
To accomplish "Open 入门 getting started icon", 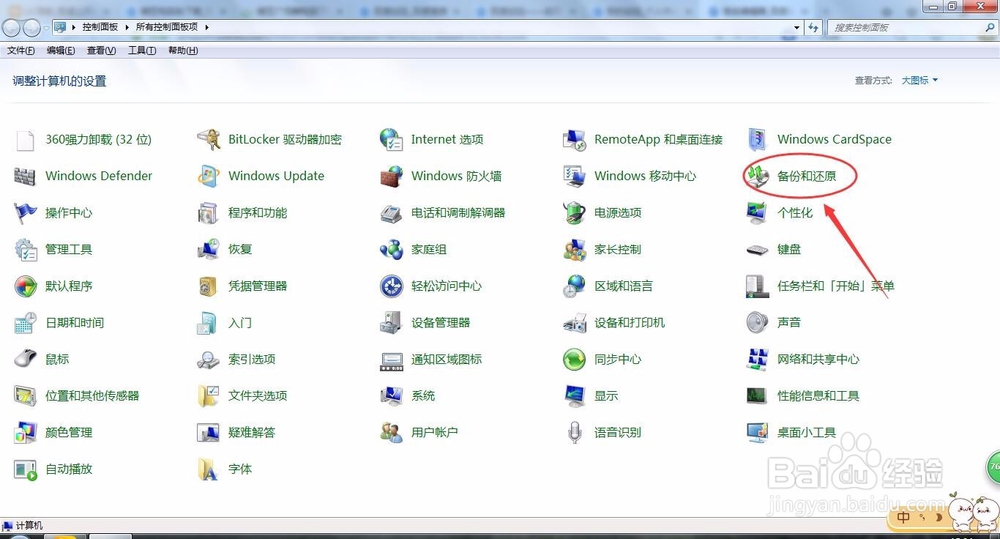I will [x=208, y=323].
